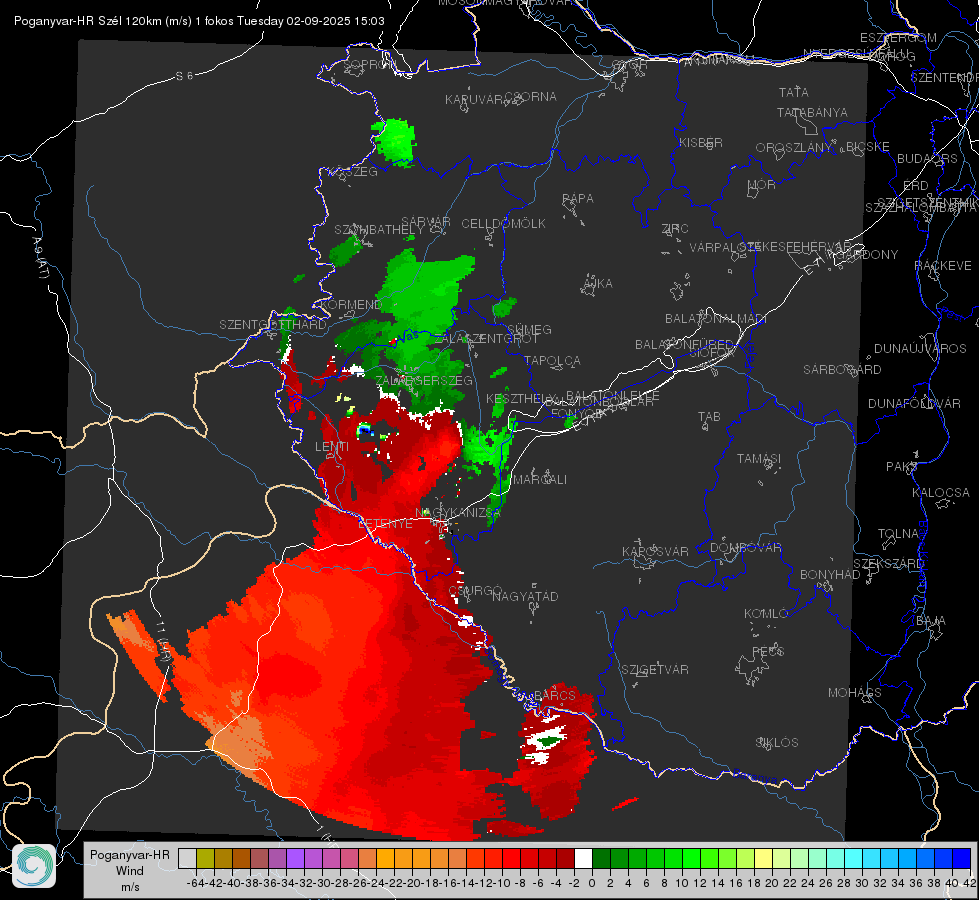
Task: Click the RACKEVE label
Action: point(943,266)
